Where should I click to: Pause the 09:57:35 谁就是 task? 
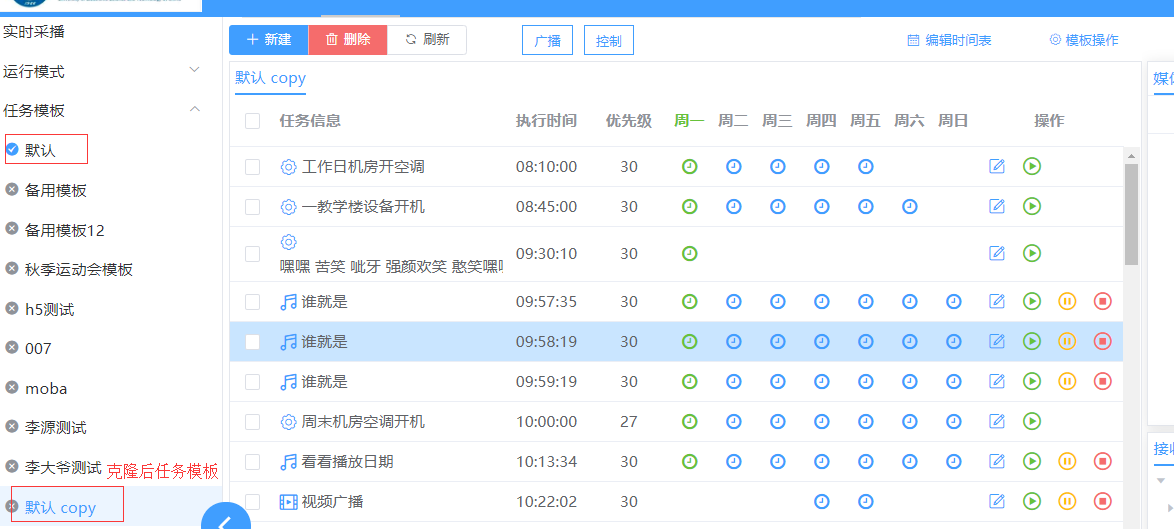click(x=1067, y=301)
